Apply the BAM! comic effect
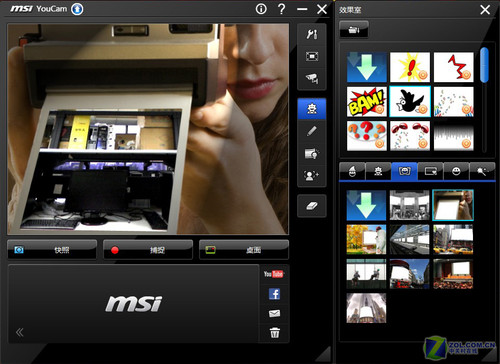The width and height of the screenshot is (500, 364). pyautogui.click(x=367, y=102)
